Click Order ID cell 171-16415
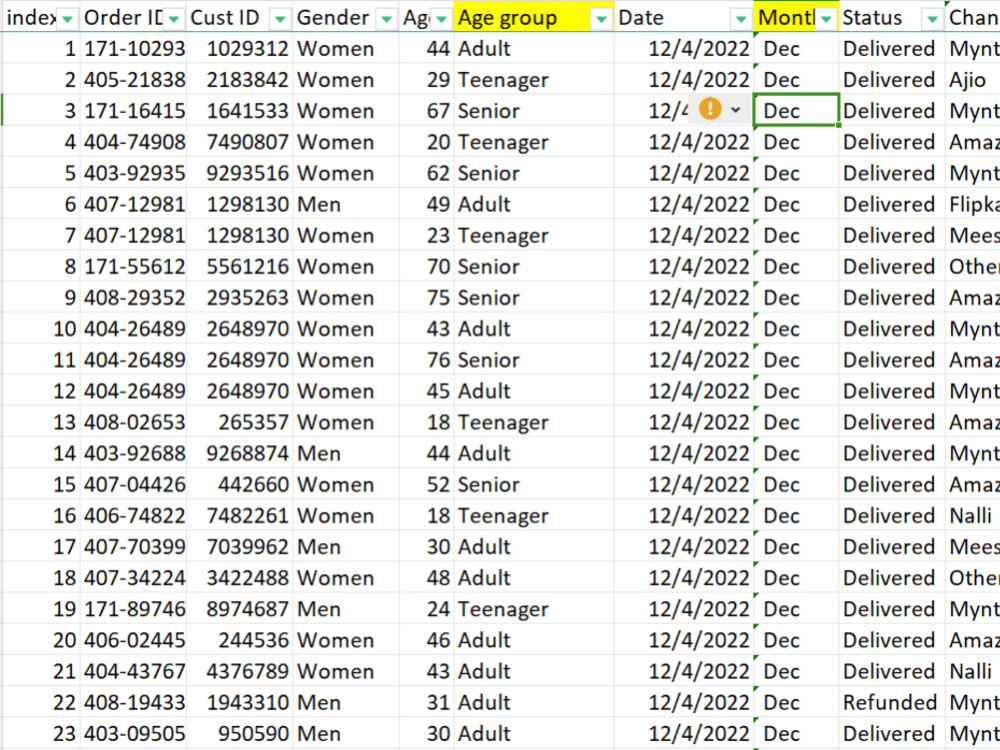The height and width of the screenshot is (750, 1000). click(x=133, y=111)
